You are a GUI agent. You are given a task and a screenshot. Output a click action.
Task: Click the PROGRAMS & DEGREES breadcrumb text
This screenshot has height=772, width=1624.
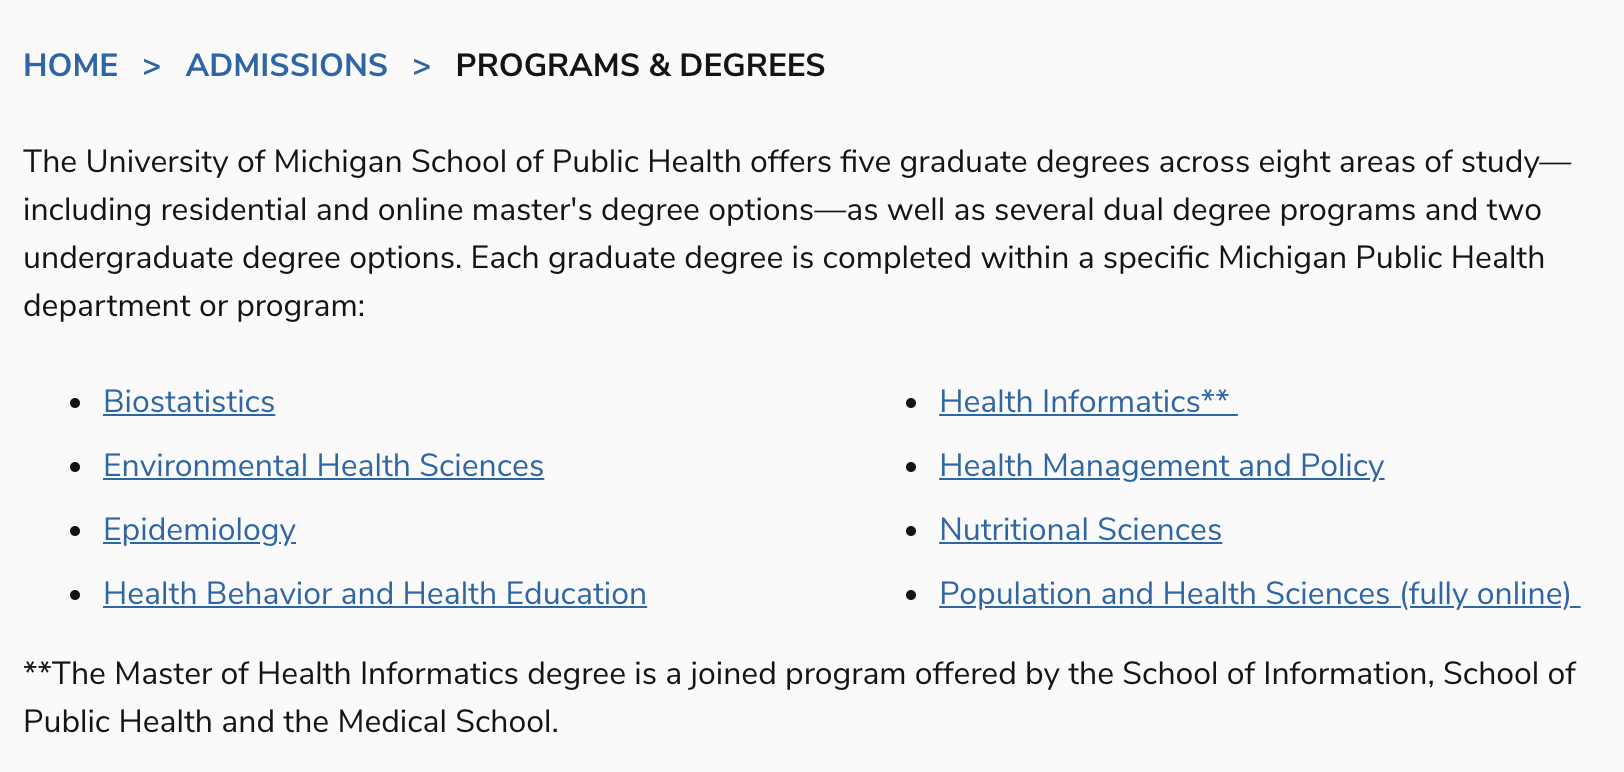coord(640,65)
